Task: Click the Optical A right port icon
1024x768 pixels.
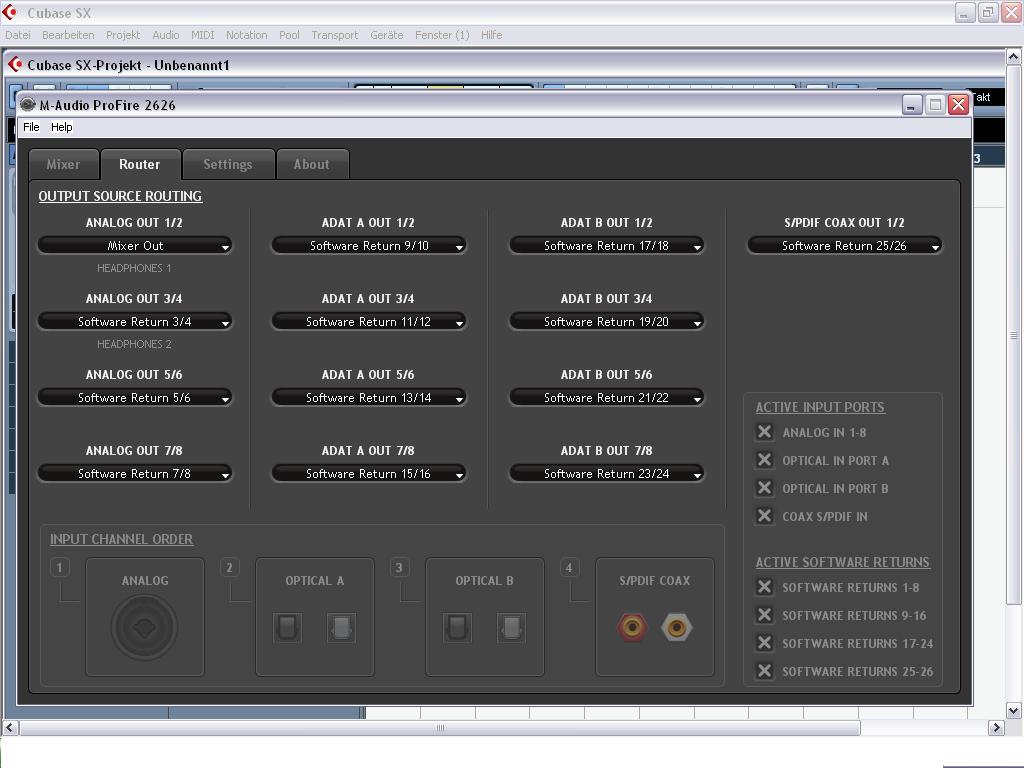Action: point(341,628)
